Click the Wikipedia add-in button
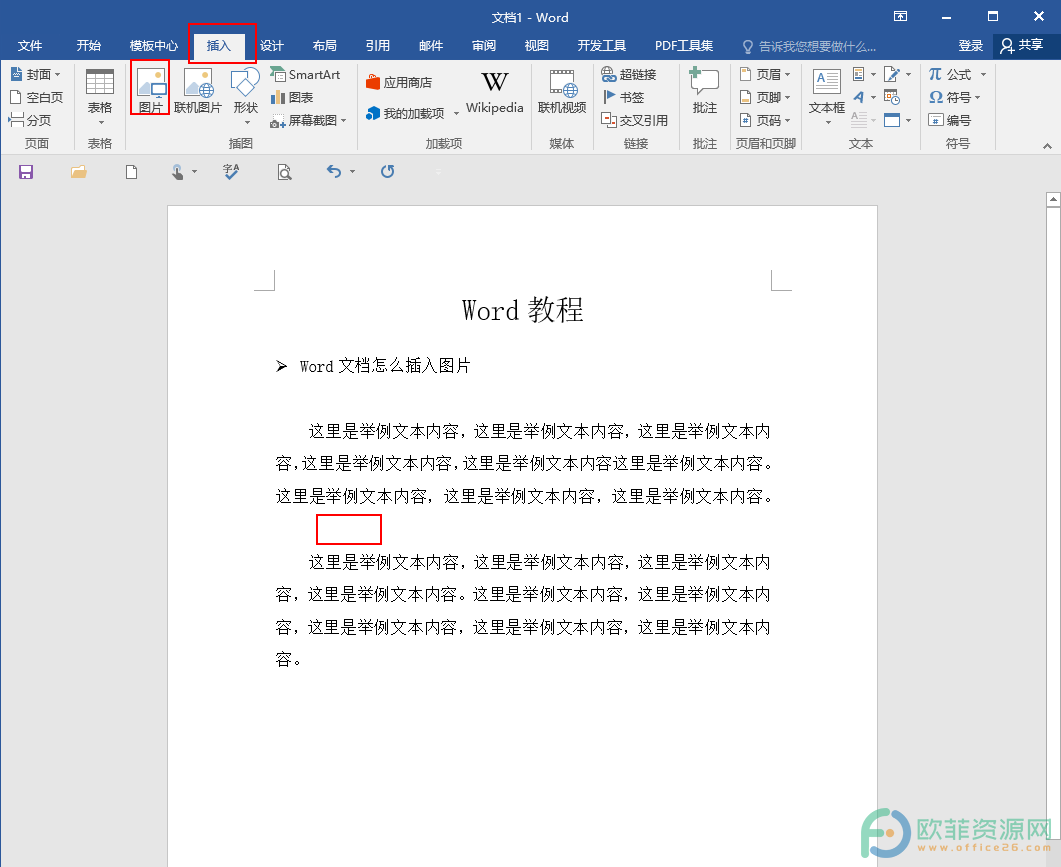This screenshot has width=1061, height=867. (495, 91)
